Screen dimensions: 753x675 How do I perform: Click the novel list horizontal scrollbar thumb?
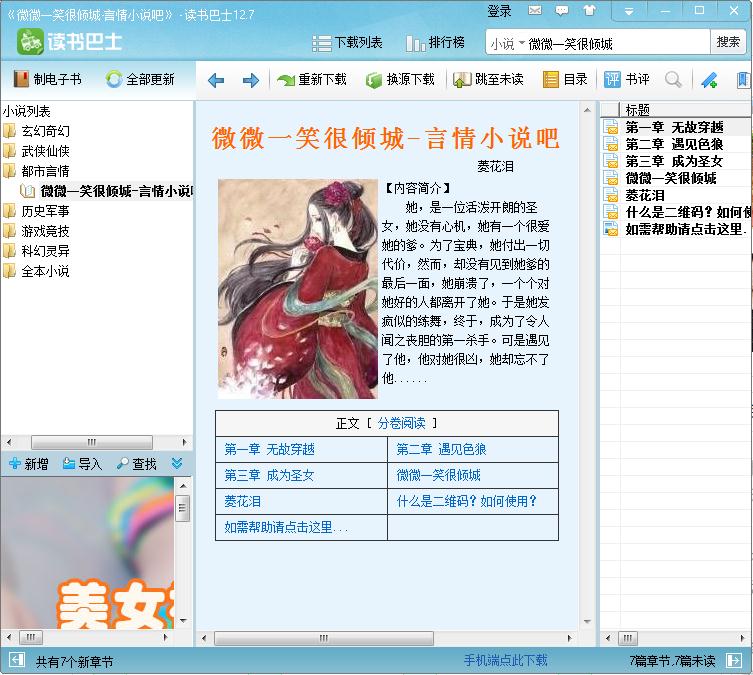click(x=92, y=442)
